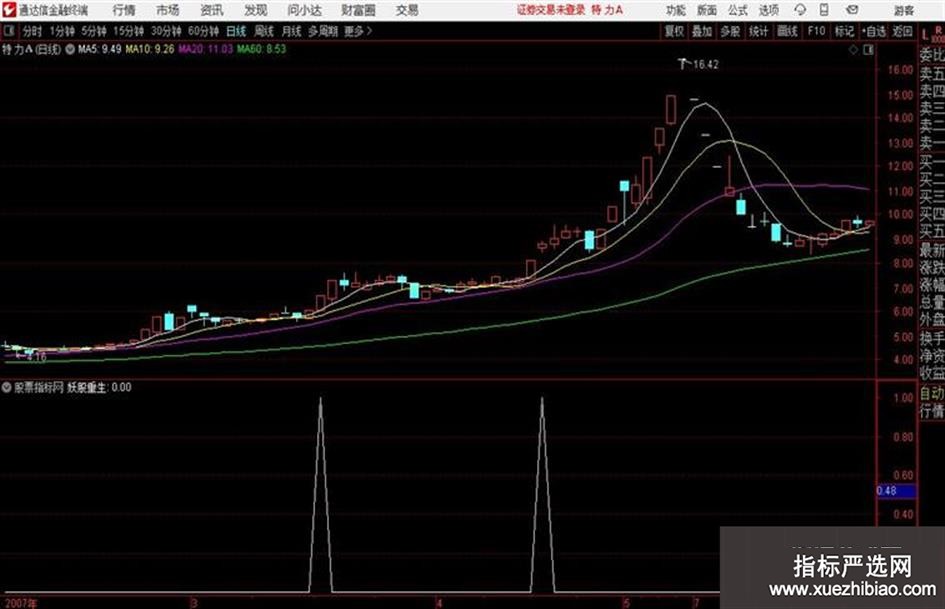Screen dimensions: 945x609
Task: Click the 换手 row in quote panel
Action: [932, 338]
